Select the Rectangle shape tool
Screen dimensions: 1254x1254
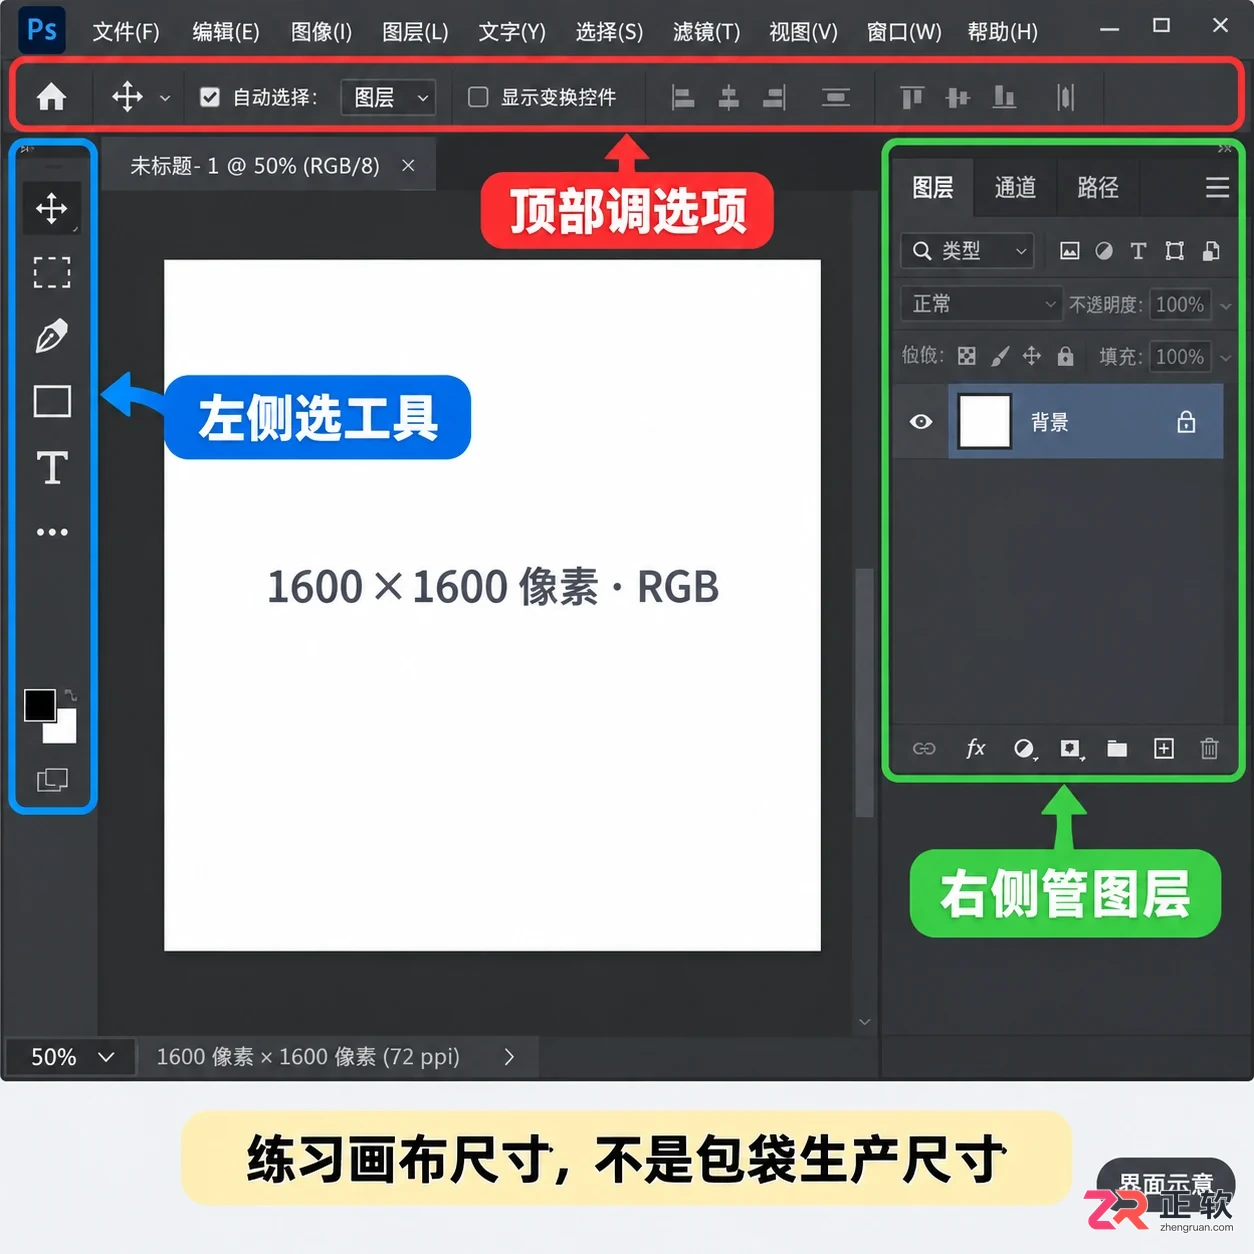[52, 401]
